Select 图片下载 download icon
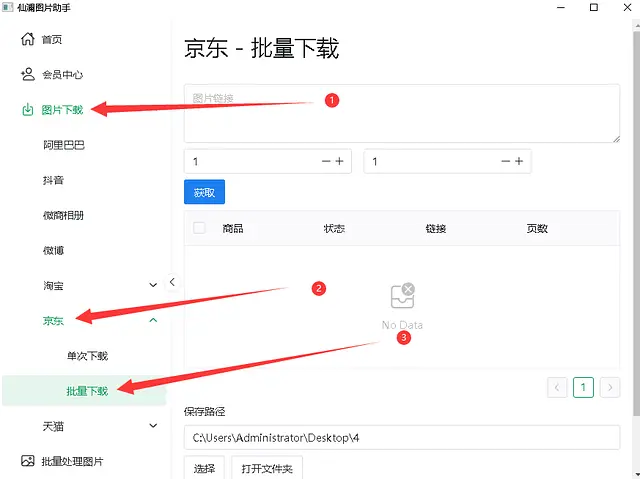 (x=27, y=109)
